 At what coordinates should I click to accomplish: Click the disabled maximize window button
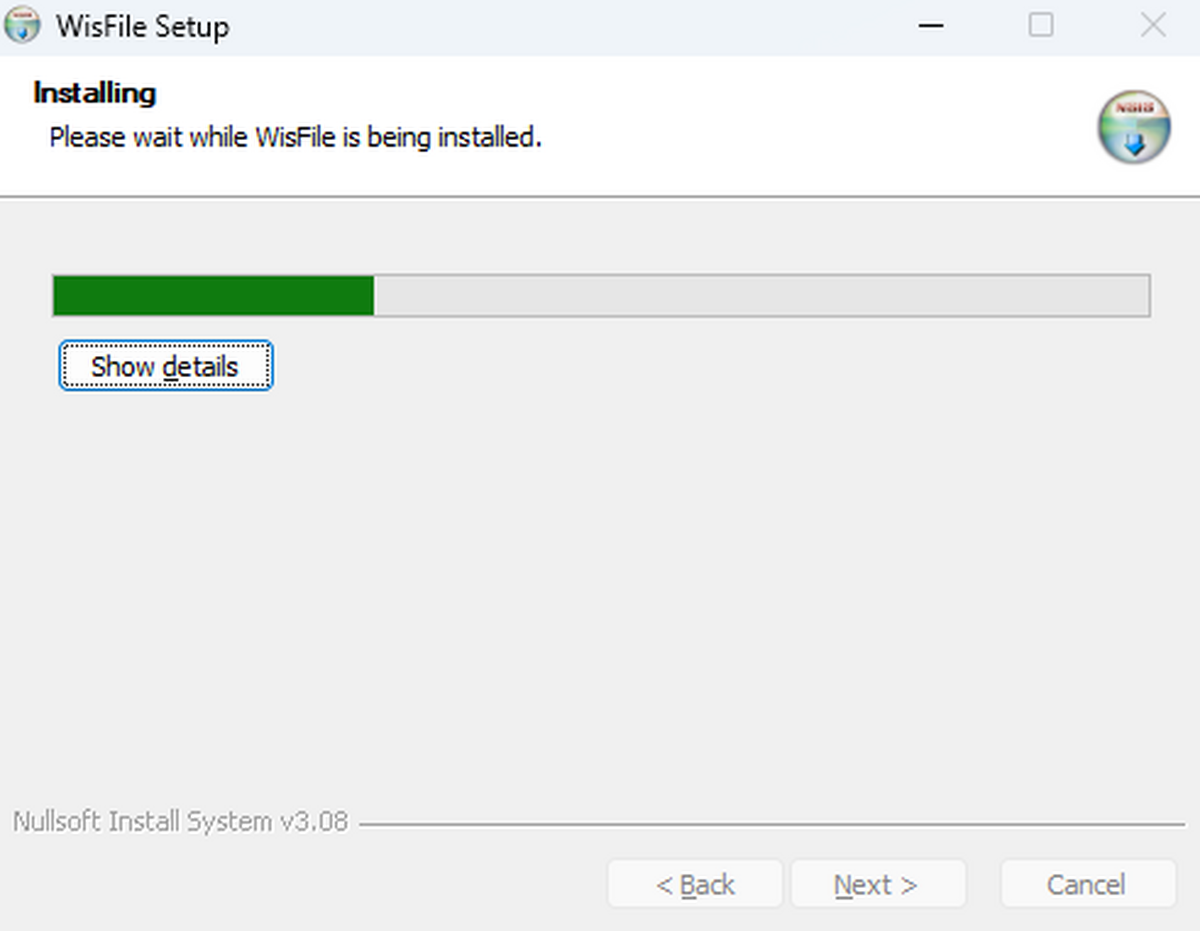[x=1041, y=26]
